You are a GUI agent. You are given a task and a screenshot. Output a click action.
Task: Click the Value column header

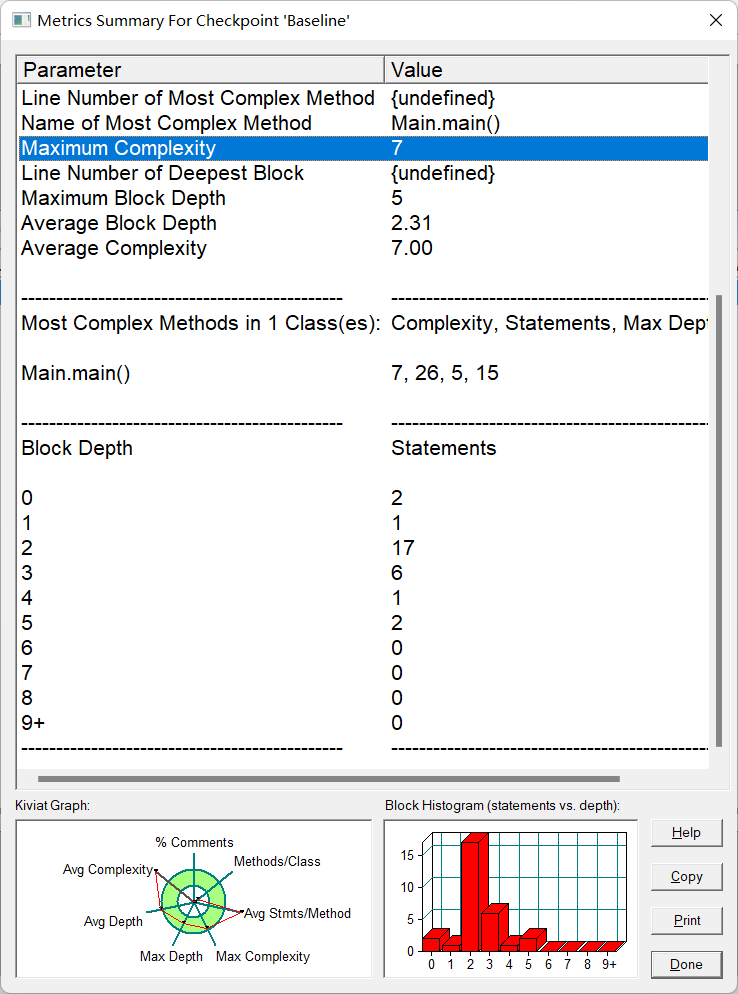[x=547, y=70]
